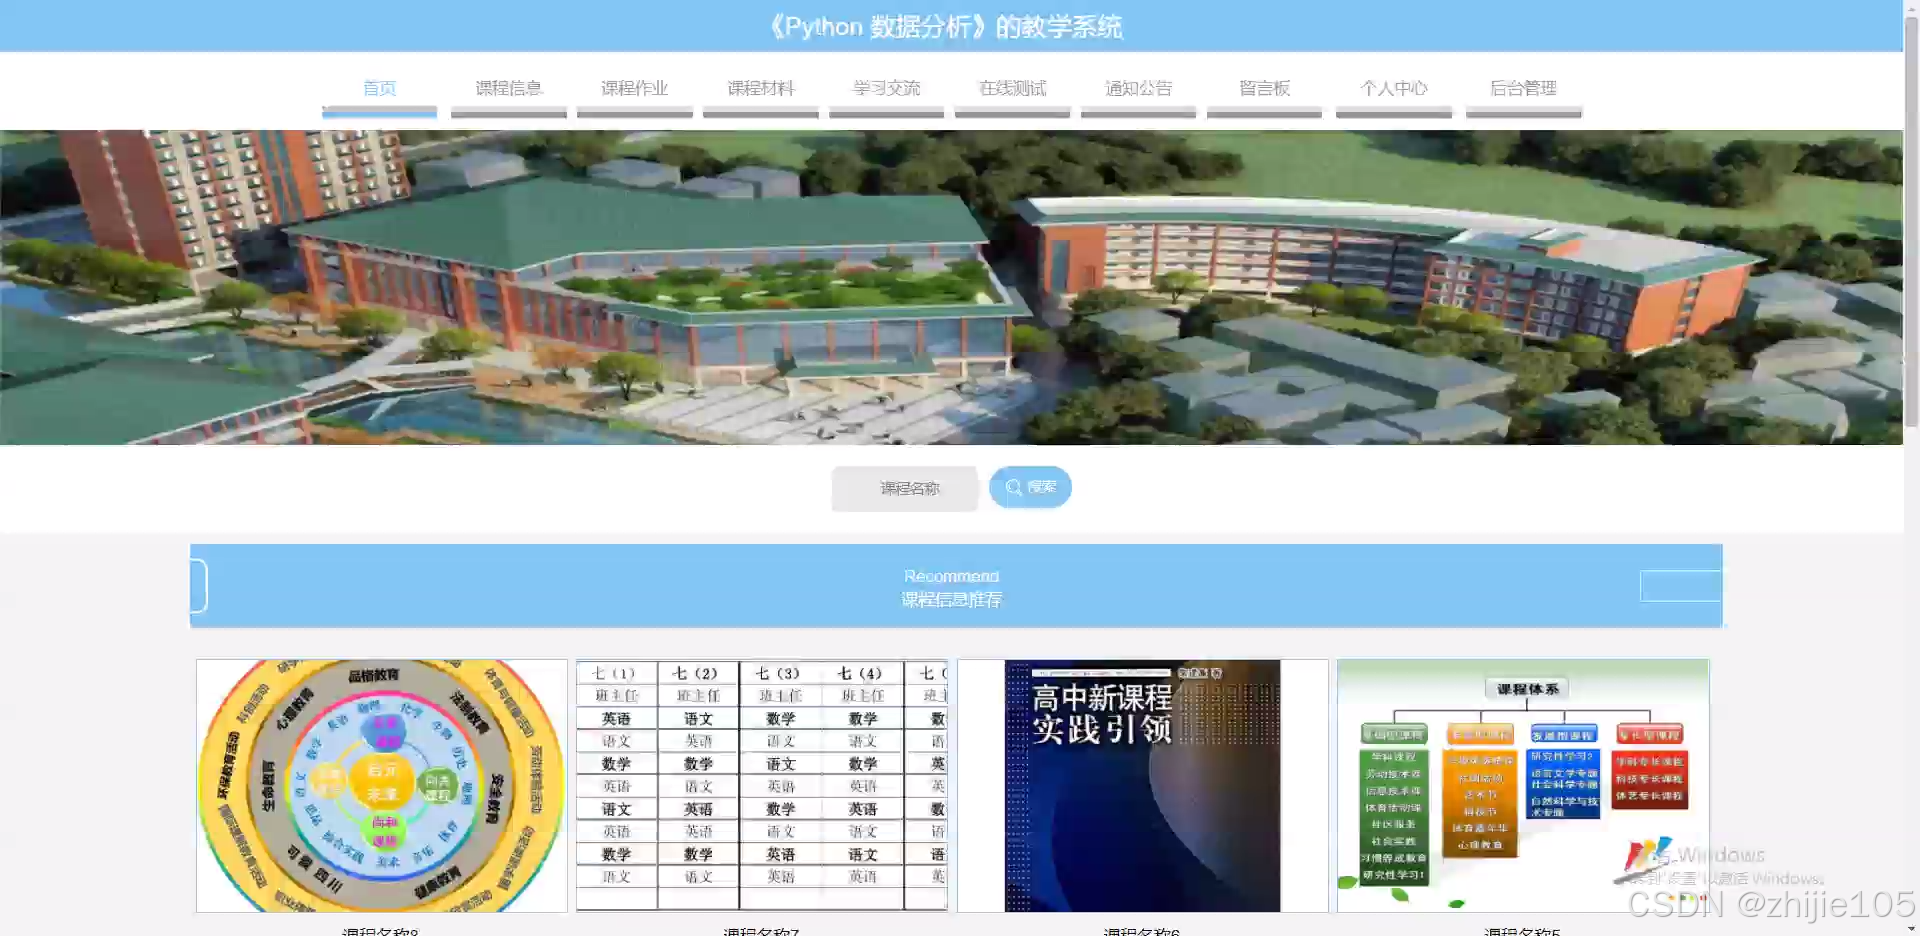Click the magnifier search icon
The image size is (1920, 936).
(x=1014, y=487)
